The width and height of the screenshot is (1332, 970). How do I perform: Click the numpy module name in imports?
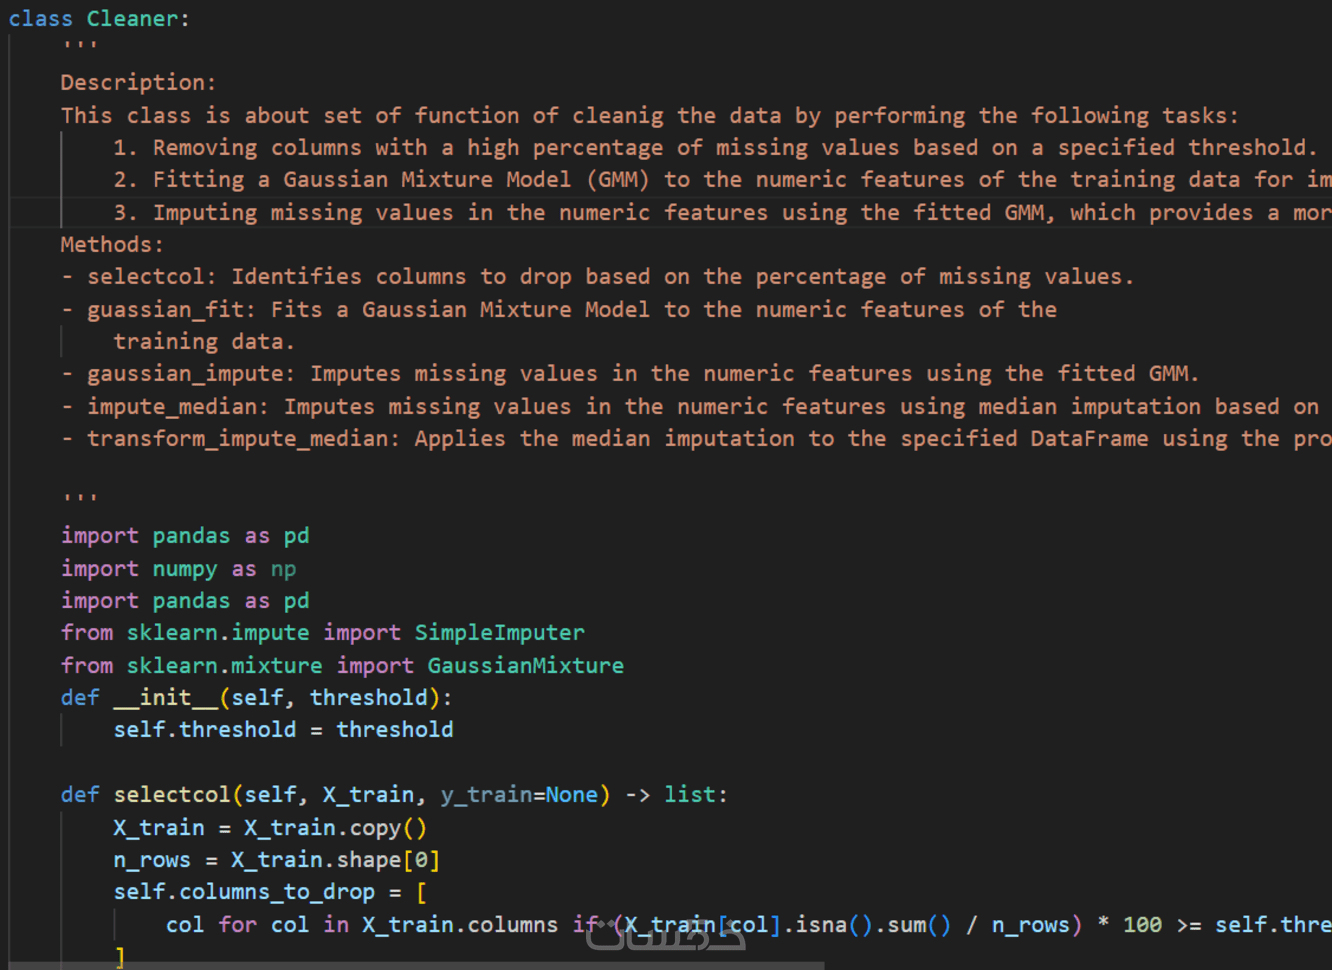tap(185, 568)
